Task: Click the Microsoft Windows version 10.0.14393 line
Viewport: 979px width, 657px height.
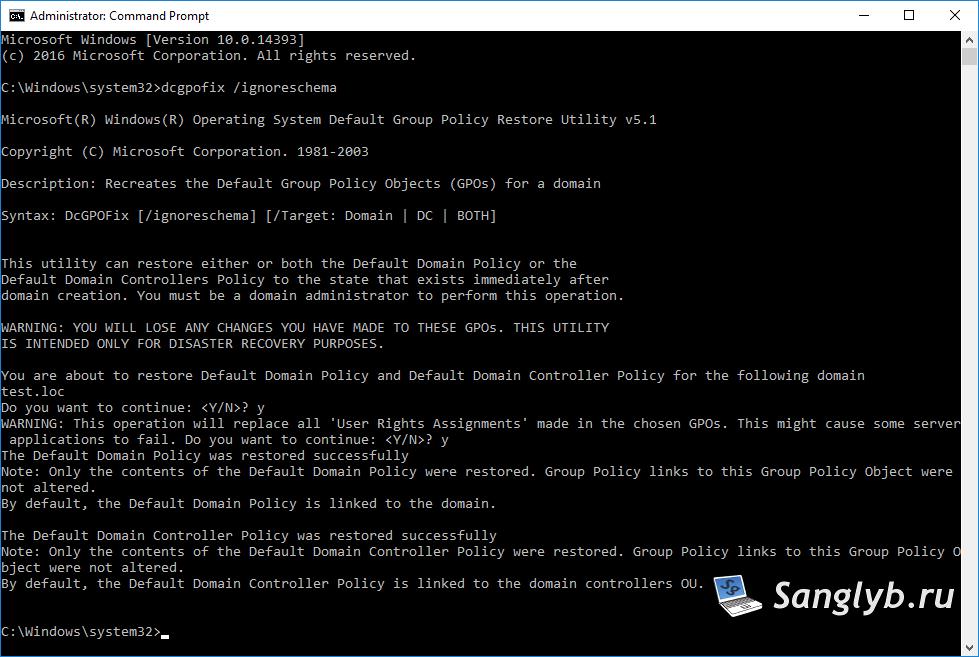Action: tap(153, 39)
